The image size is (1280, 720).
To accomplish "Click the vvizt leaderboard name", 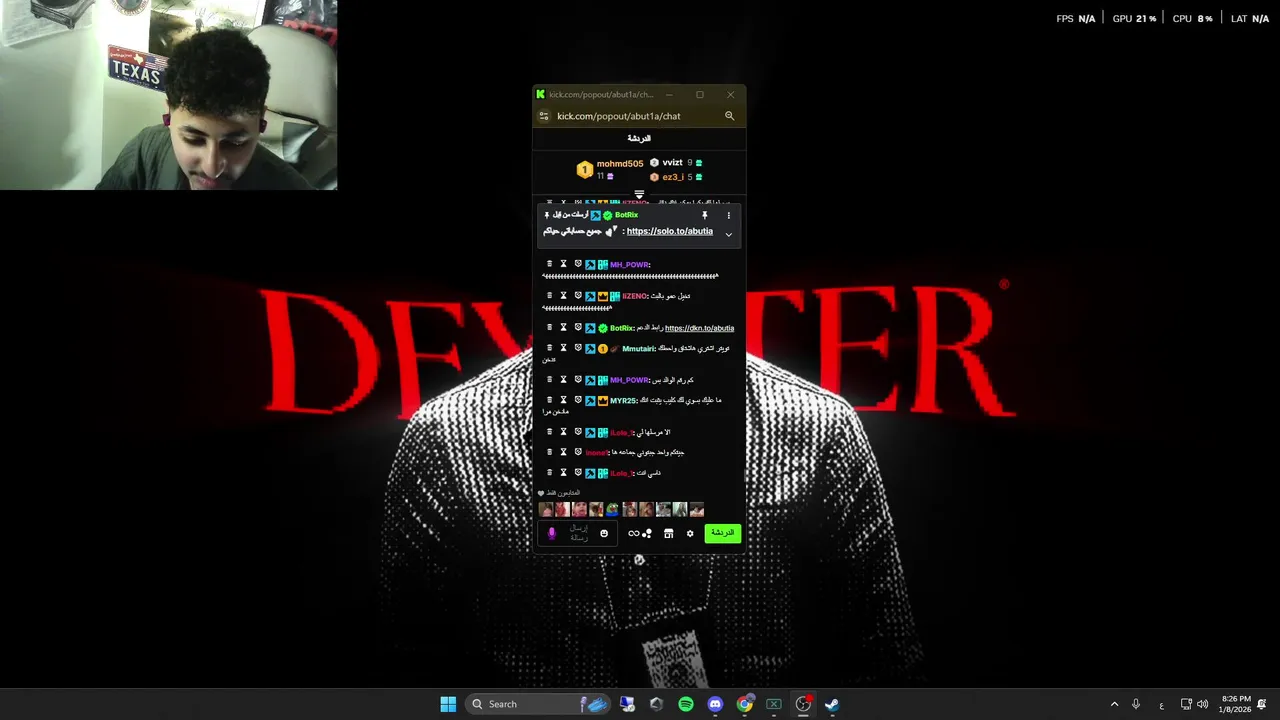I will (672, 162).
